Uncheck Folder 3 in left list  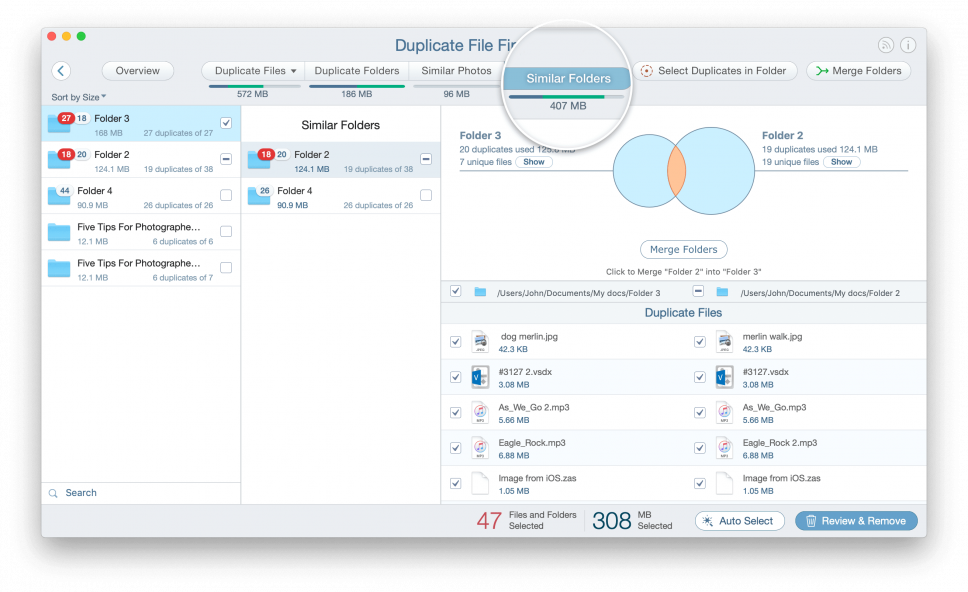coord(226,123)
